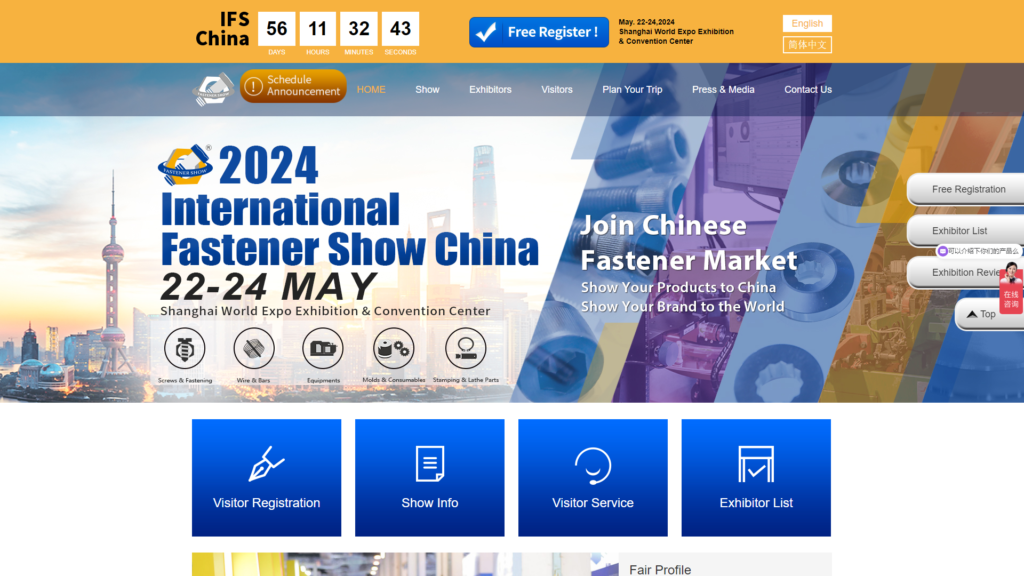Open the Press & Media menu
This screenshot has width=1024, height=576.
[x=723, y=89]
